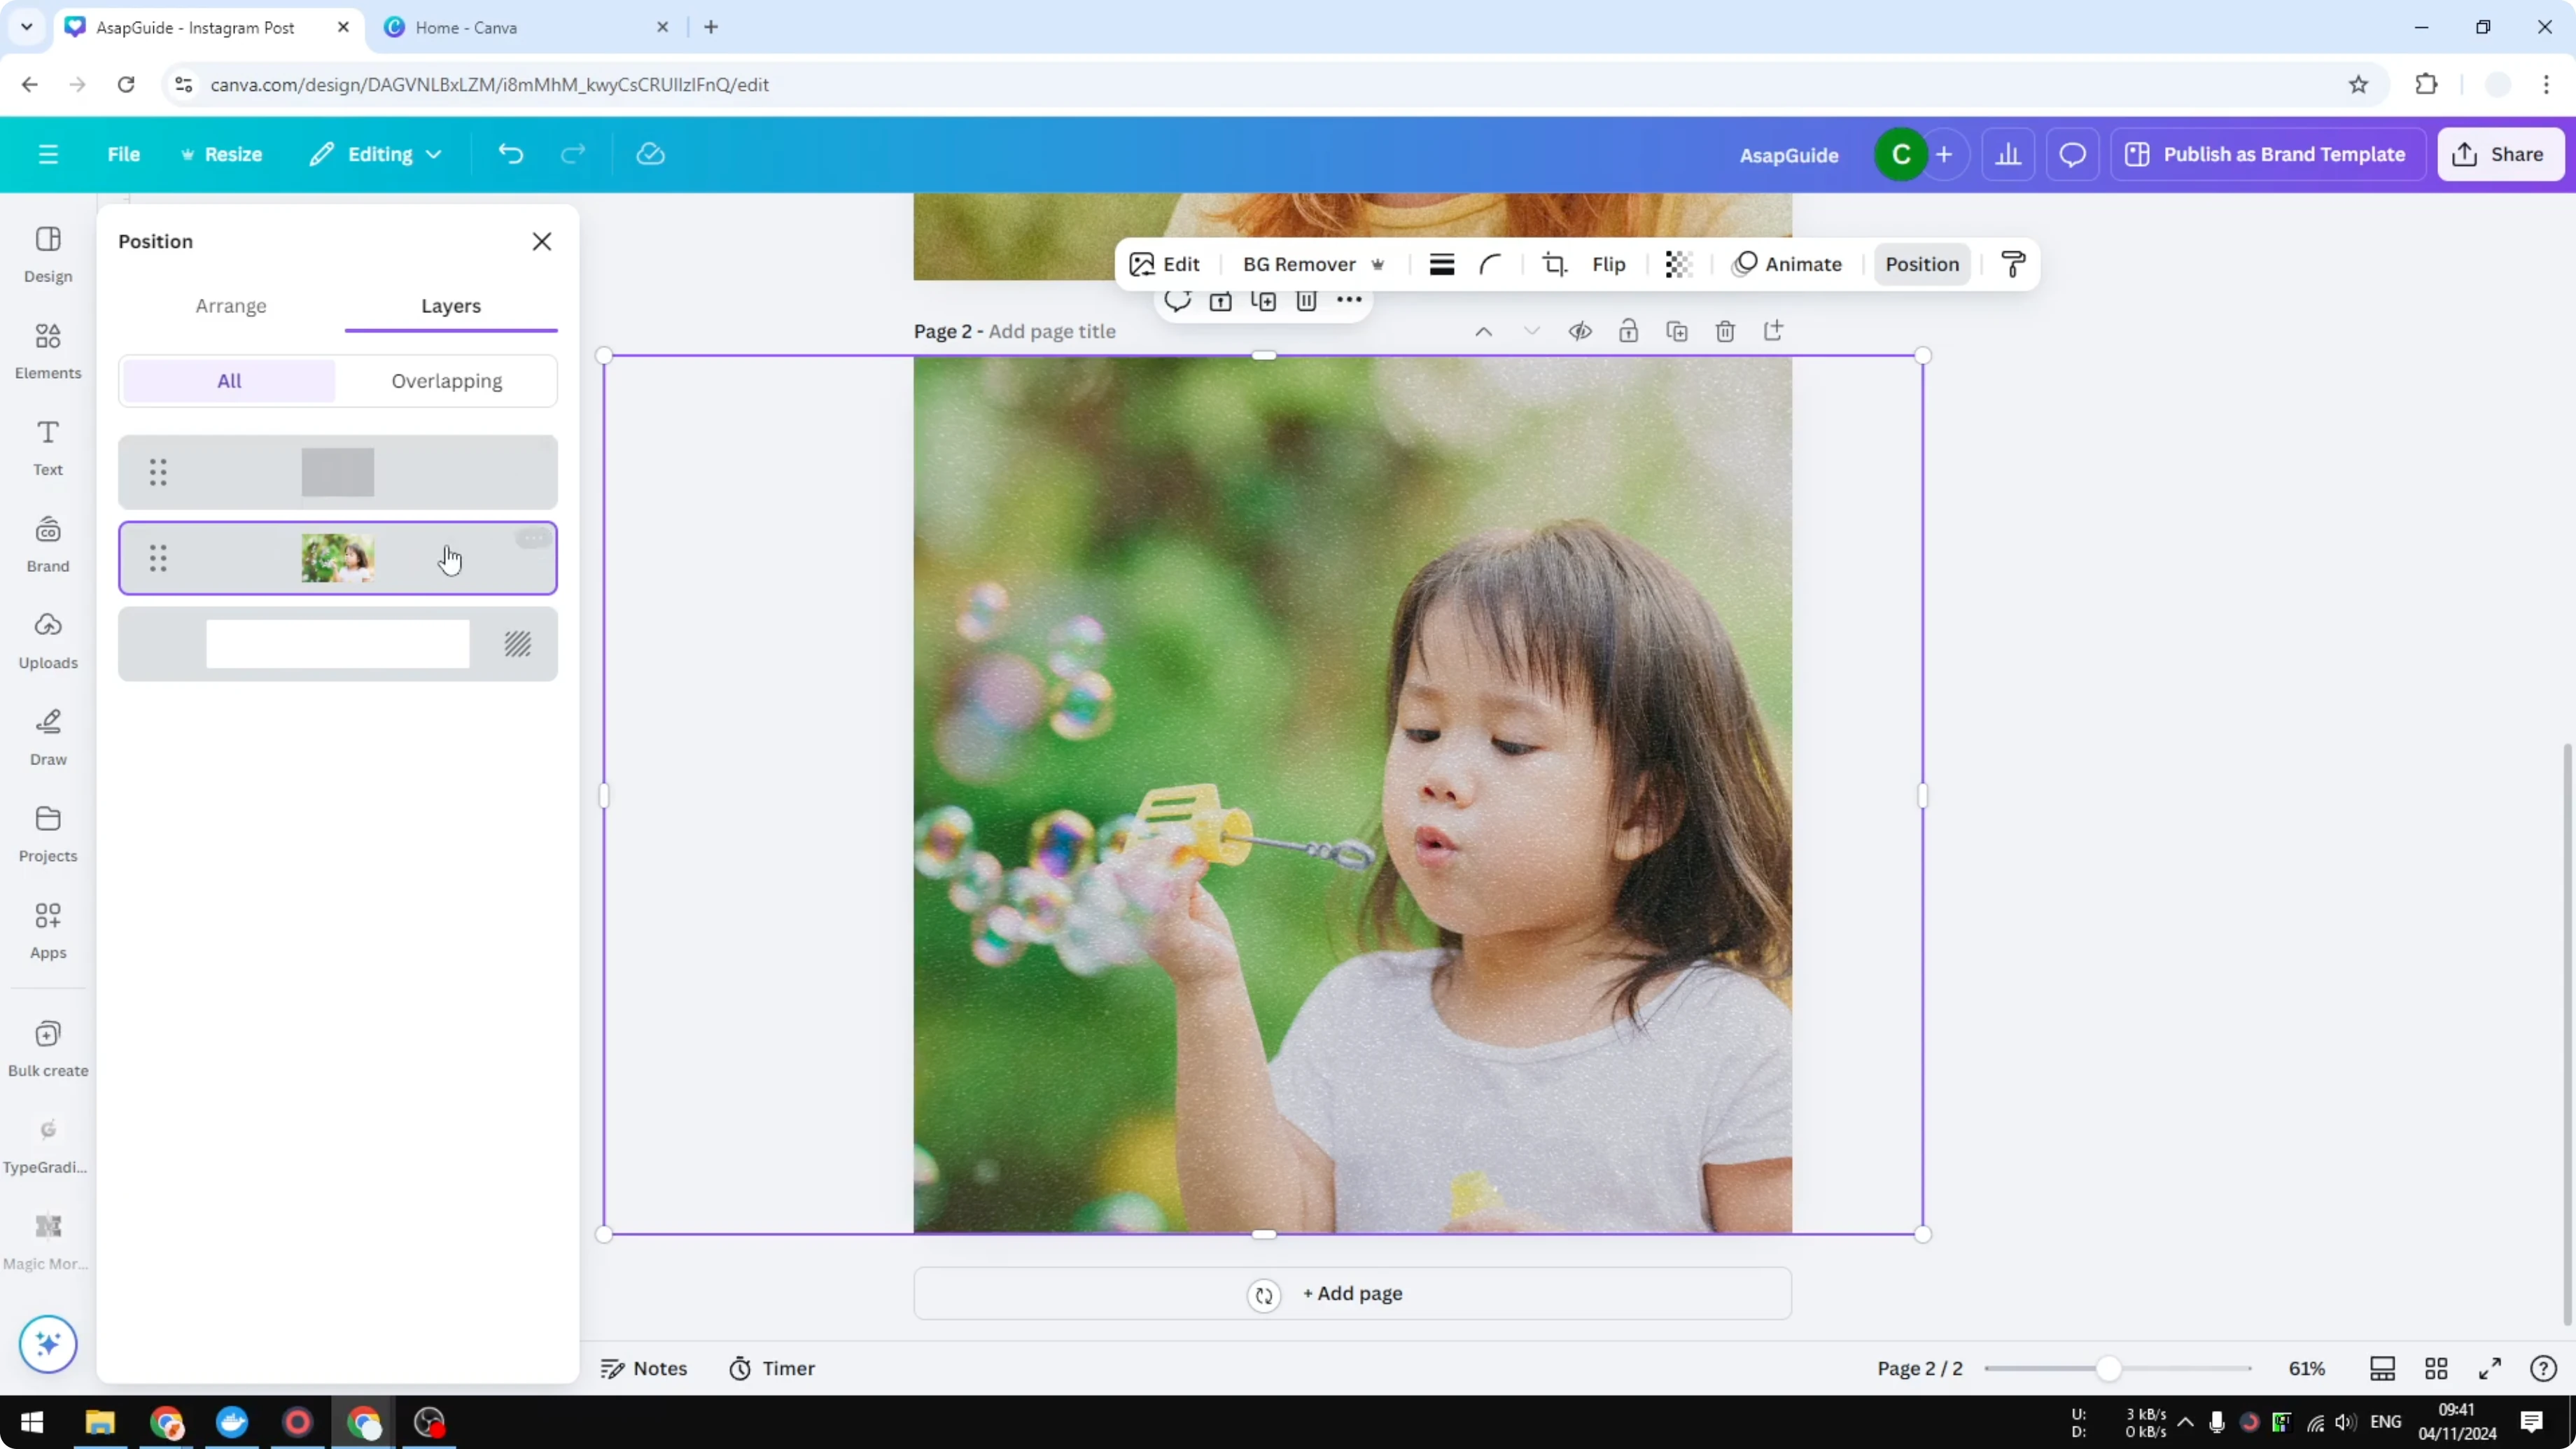Expand the BG Remover options arrow
Viewport: 2576px width, 1449px height.
tap(1379, 264)
